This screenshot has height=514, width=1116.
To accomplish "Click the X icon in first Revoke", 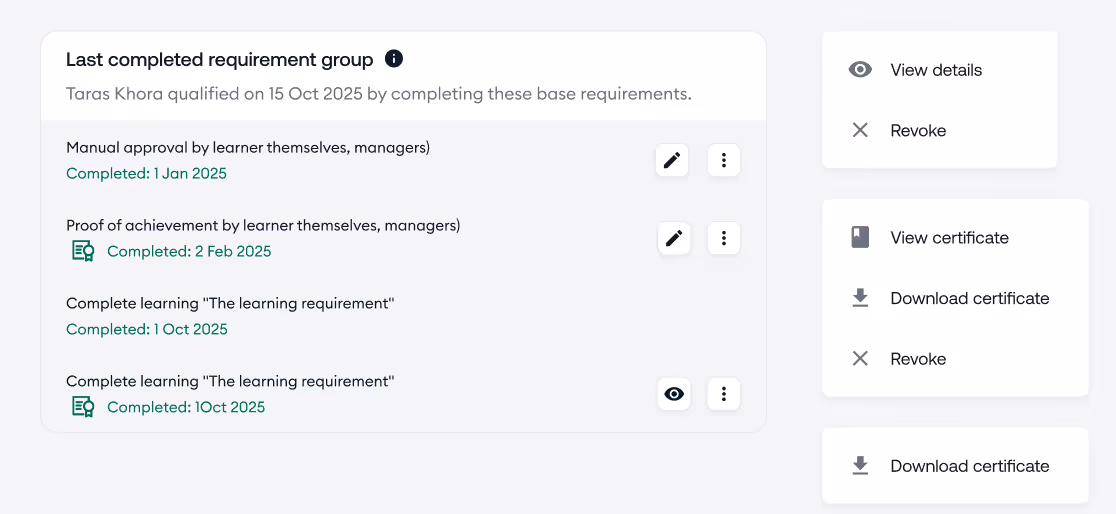I will click(x=860, y=130).
